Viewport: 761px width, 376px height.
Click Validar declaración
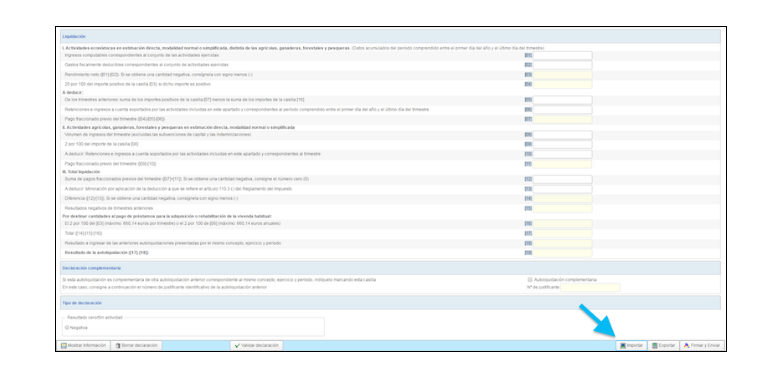point(256,345)
